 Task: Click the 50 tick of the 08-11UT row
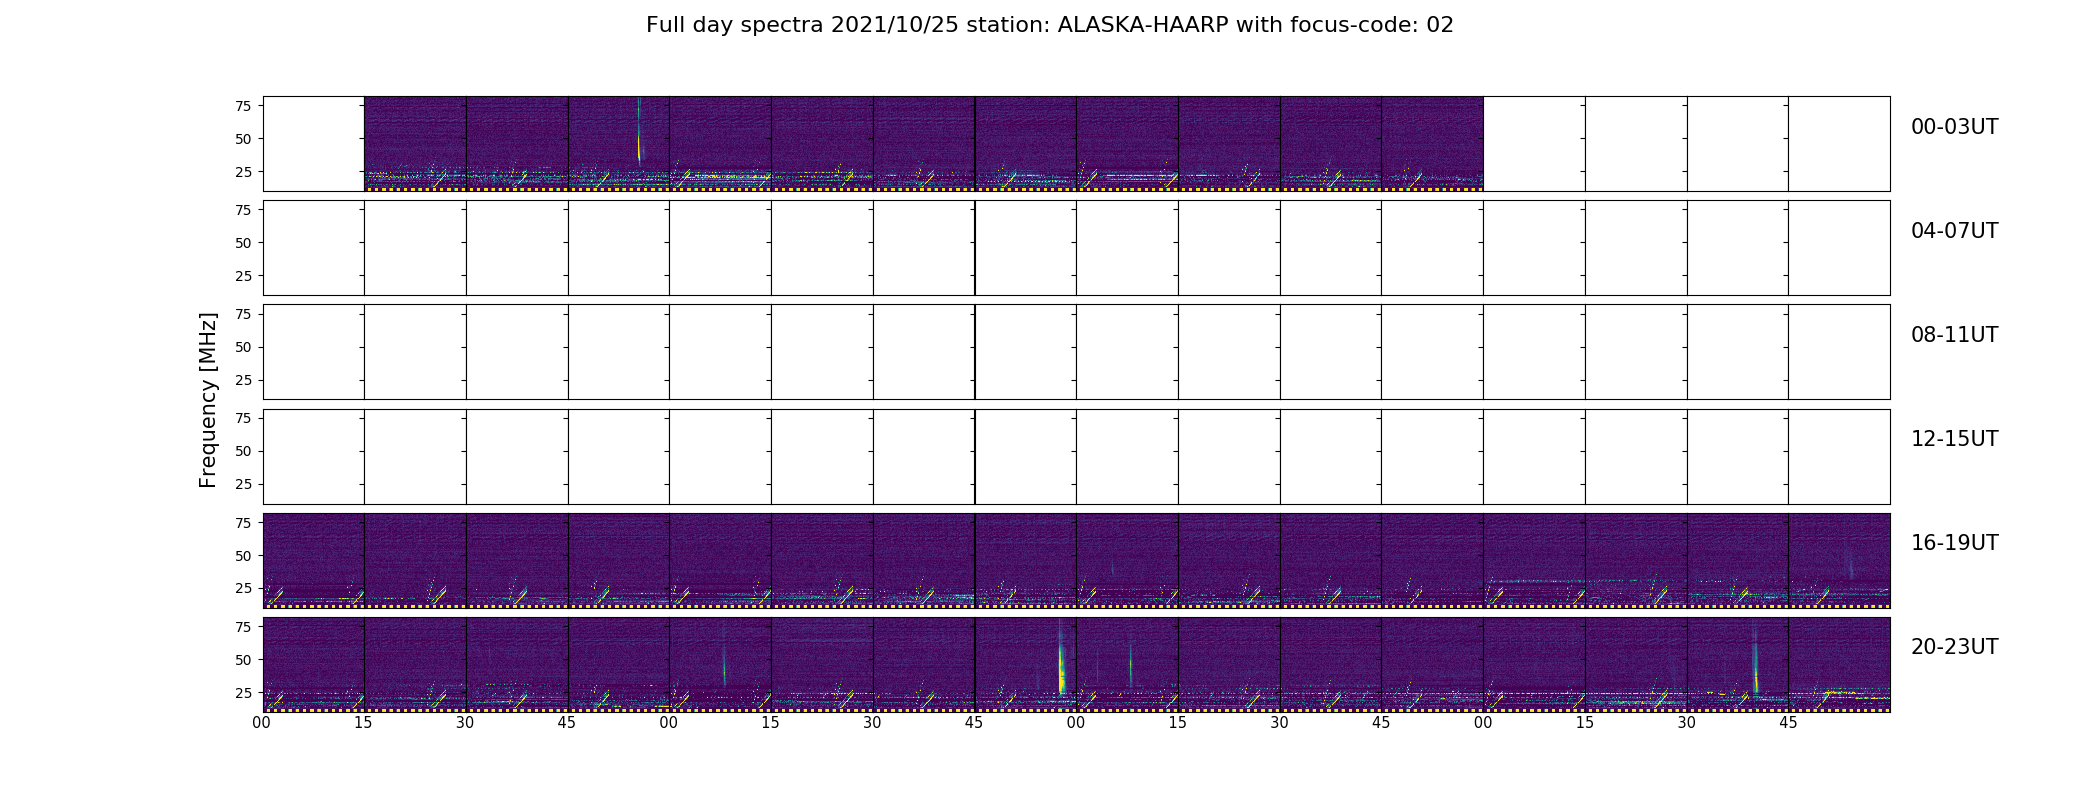242,347
